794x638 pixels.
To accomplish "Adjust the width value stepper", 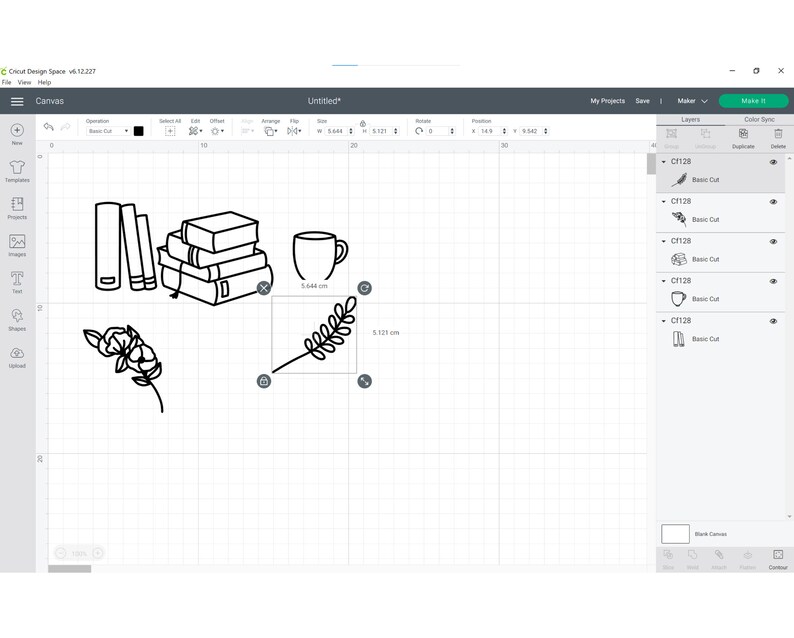I will [350, 131].
